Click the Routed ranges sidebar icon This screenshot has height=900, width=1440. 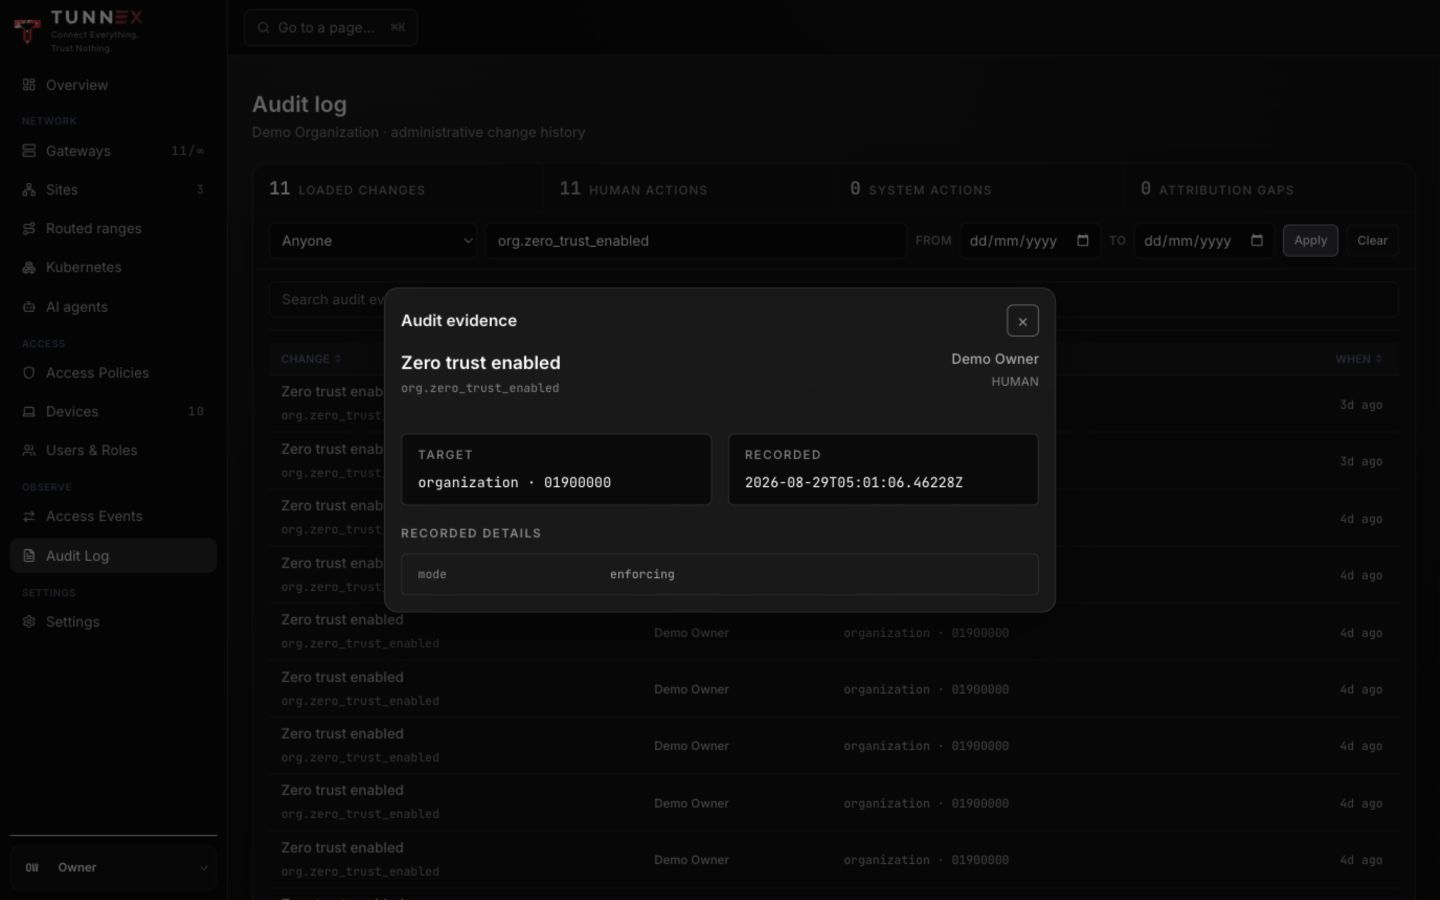click(x=29, y=228)
